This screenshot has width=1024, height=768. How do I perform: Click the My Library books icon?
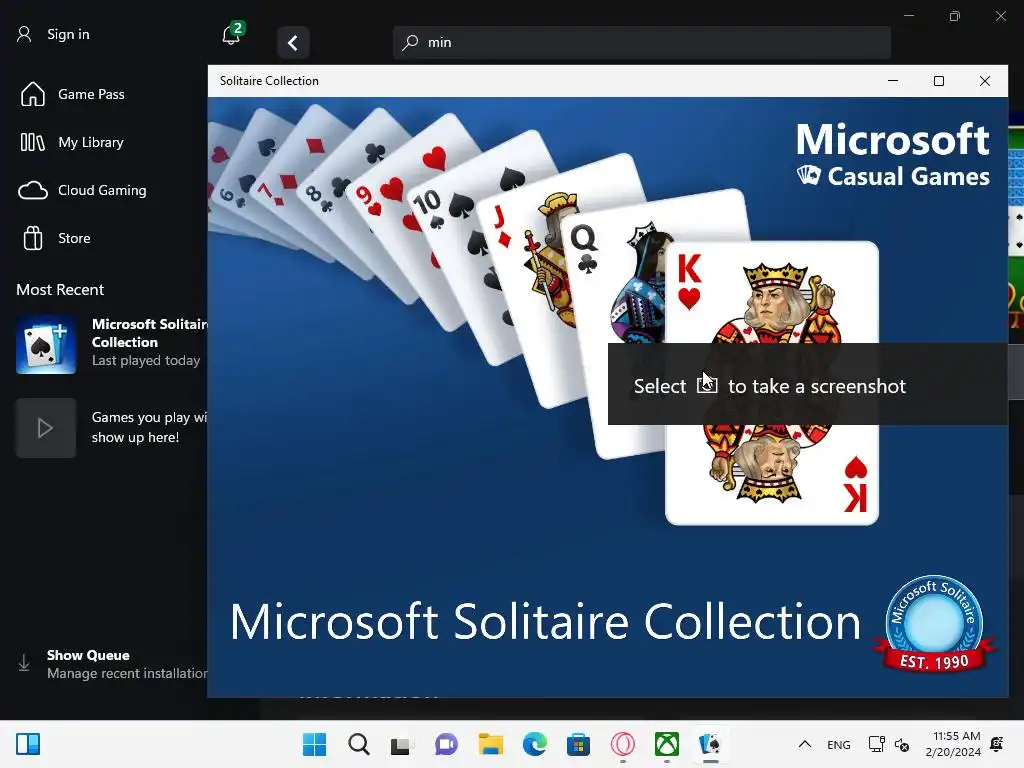coord(33,142)
